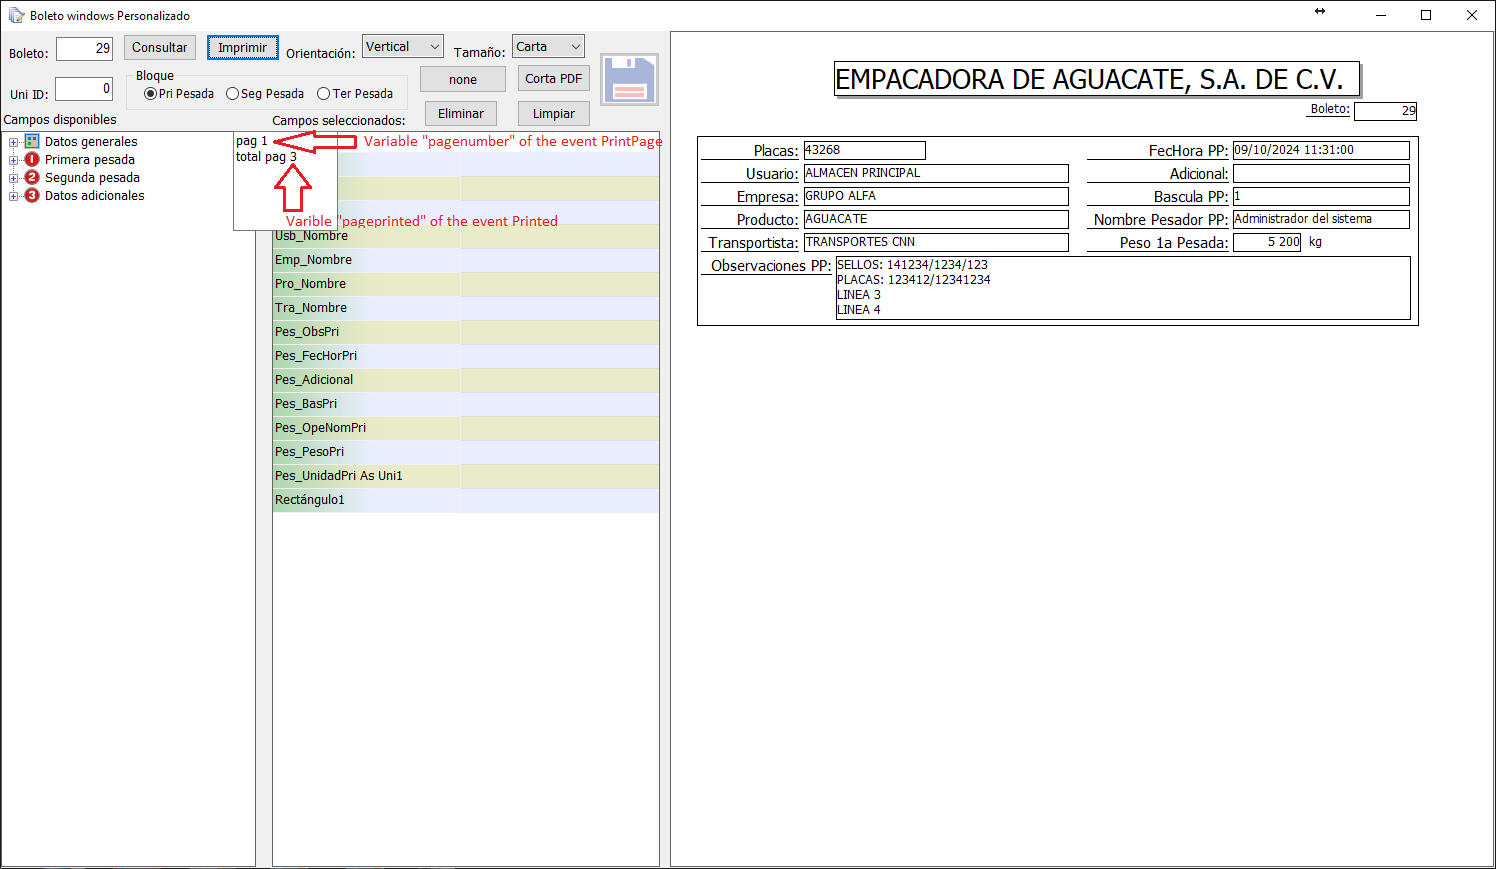Choose the Ter Pesada radio option

point(323,94)
